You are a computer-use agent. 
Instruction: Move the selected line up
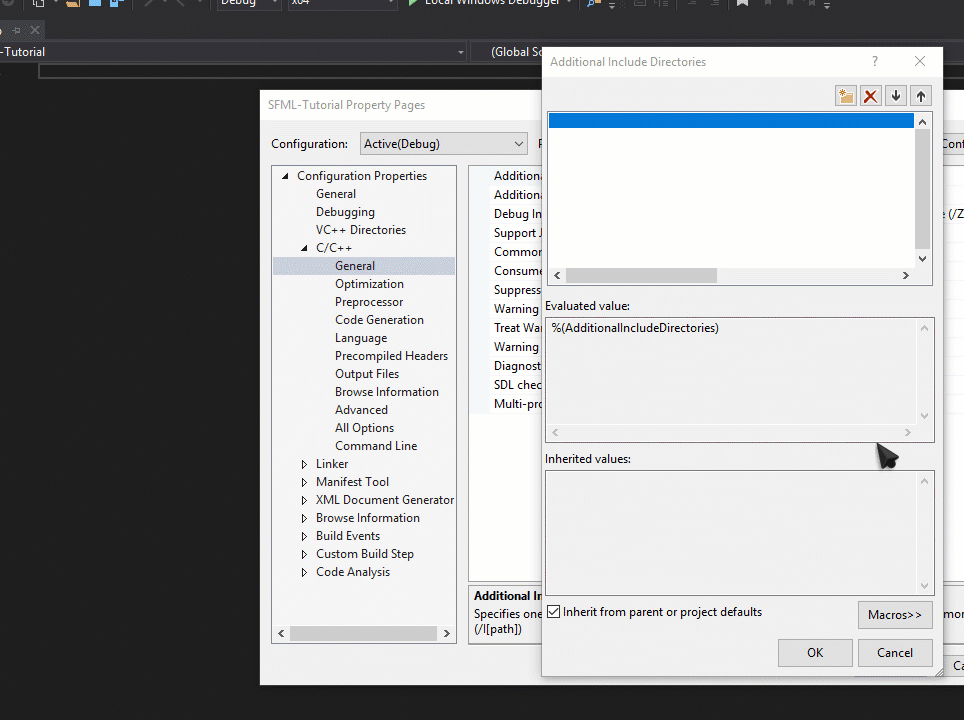[920, 96]
